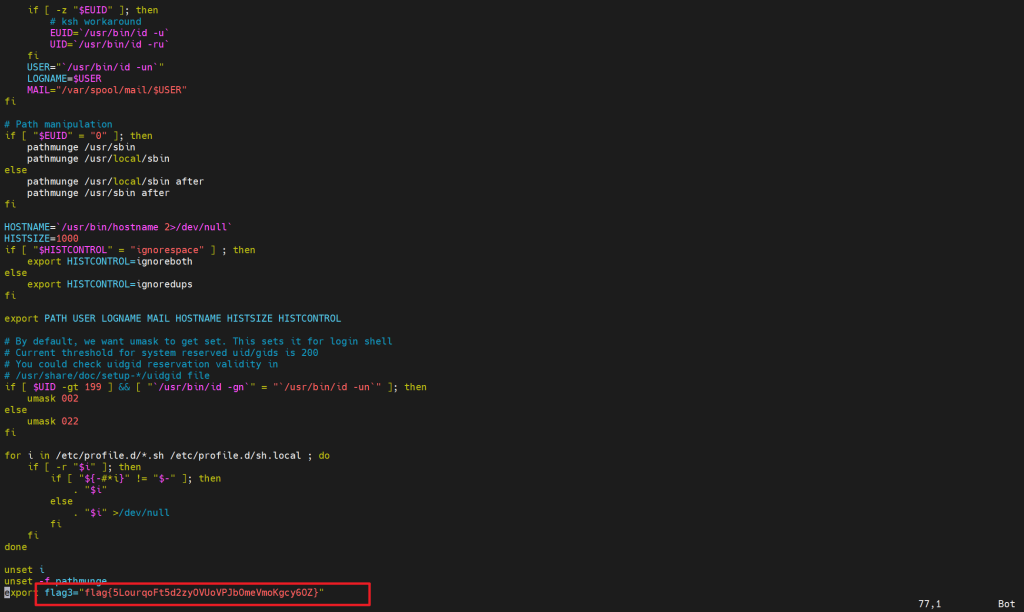
Task: Click the 'done' keyword ending the loop
Action: [15, 547]
